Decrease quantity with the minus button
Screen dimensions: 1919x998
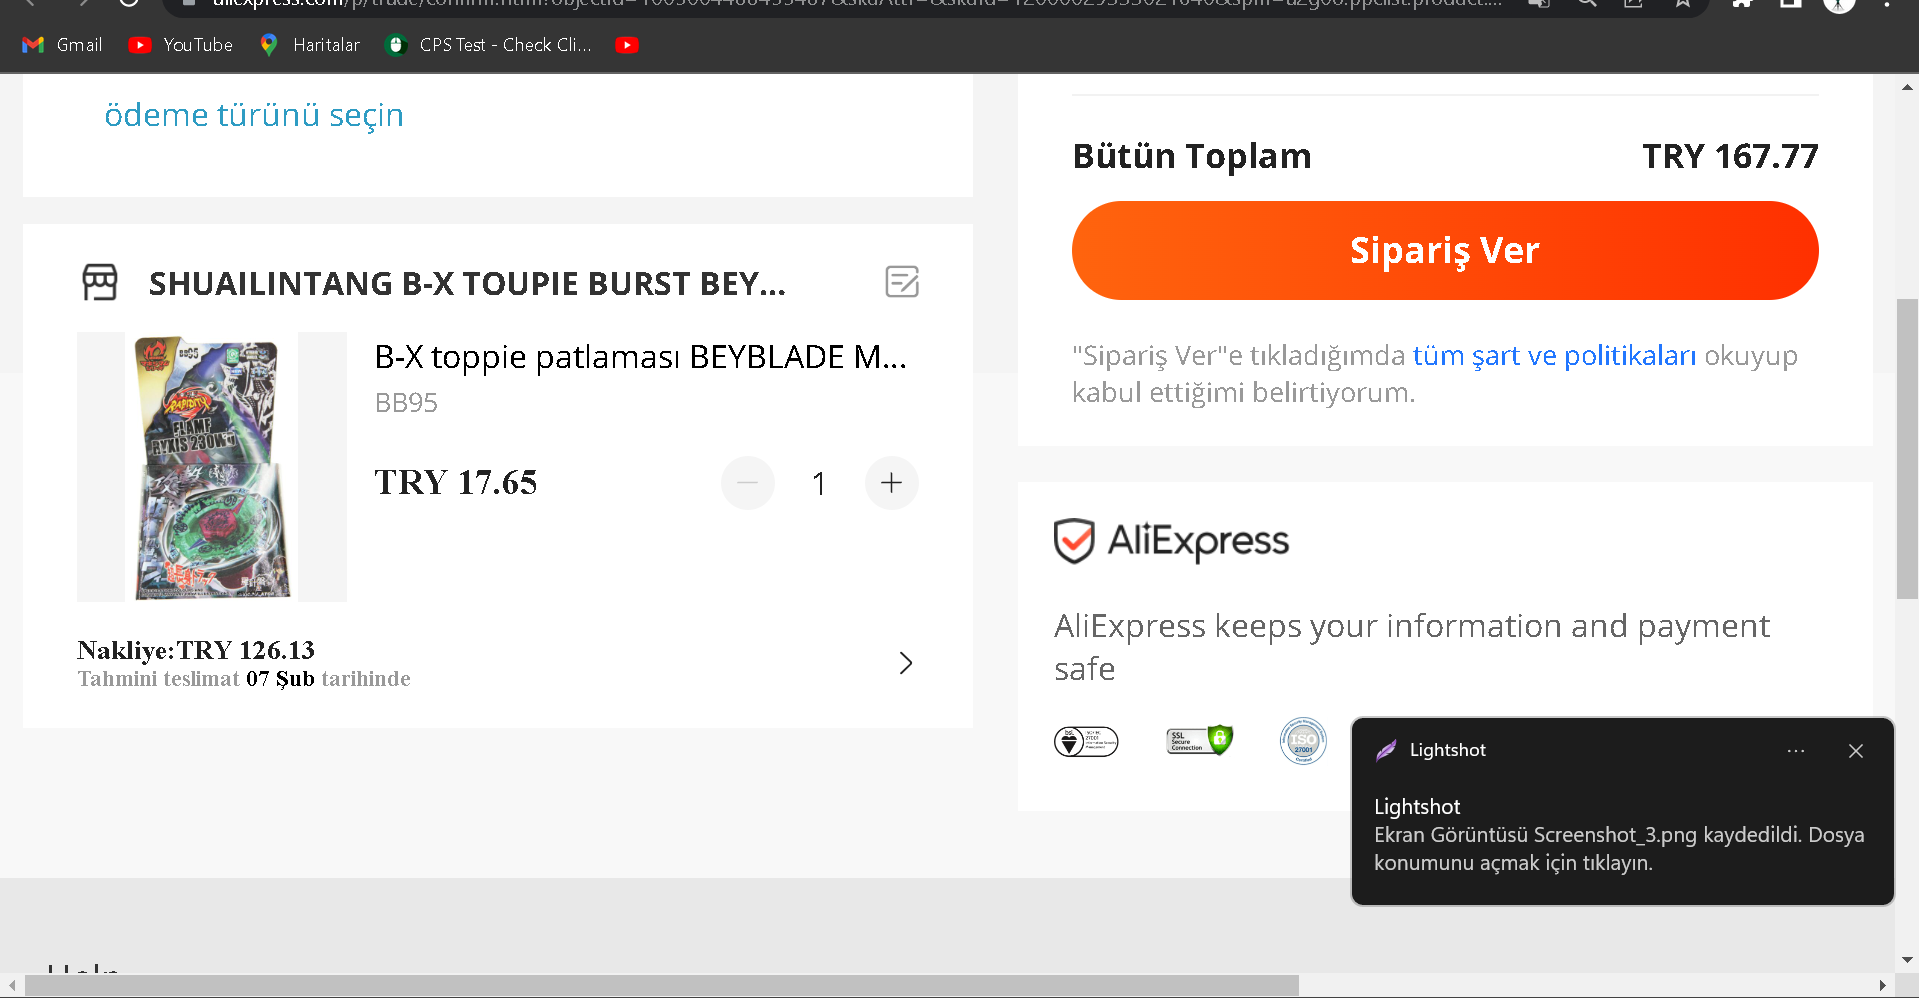click(x=748, y=483)
